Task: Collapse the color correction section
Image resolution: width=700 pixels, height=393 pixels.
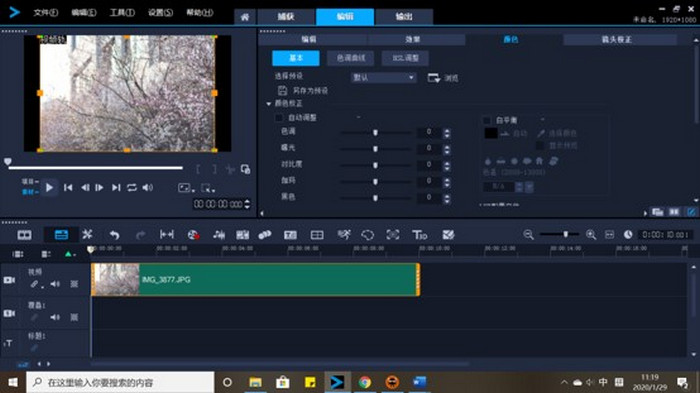Action: [x=269, y=104]
